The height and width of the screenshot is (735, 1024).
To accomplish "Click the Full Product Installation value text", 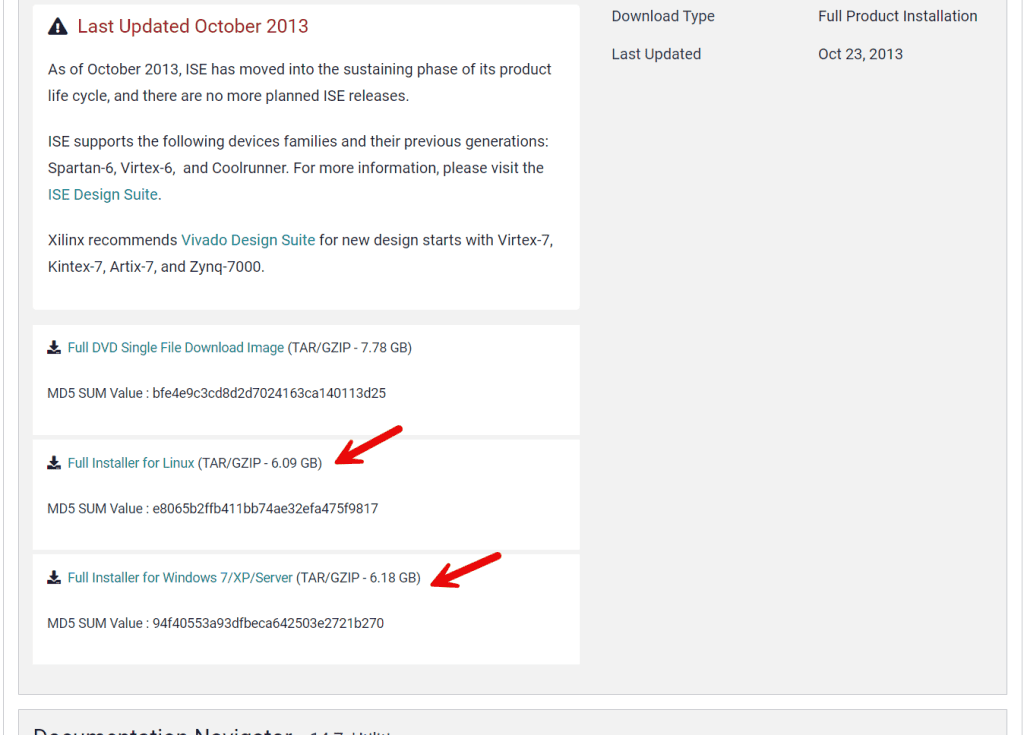I will tap(897, 16).
